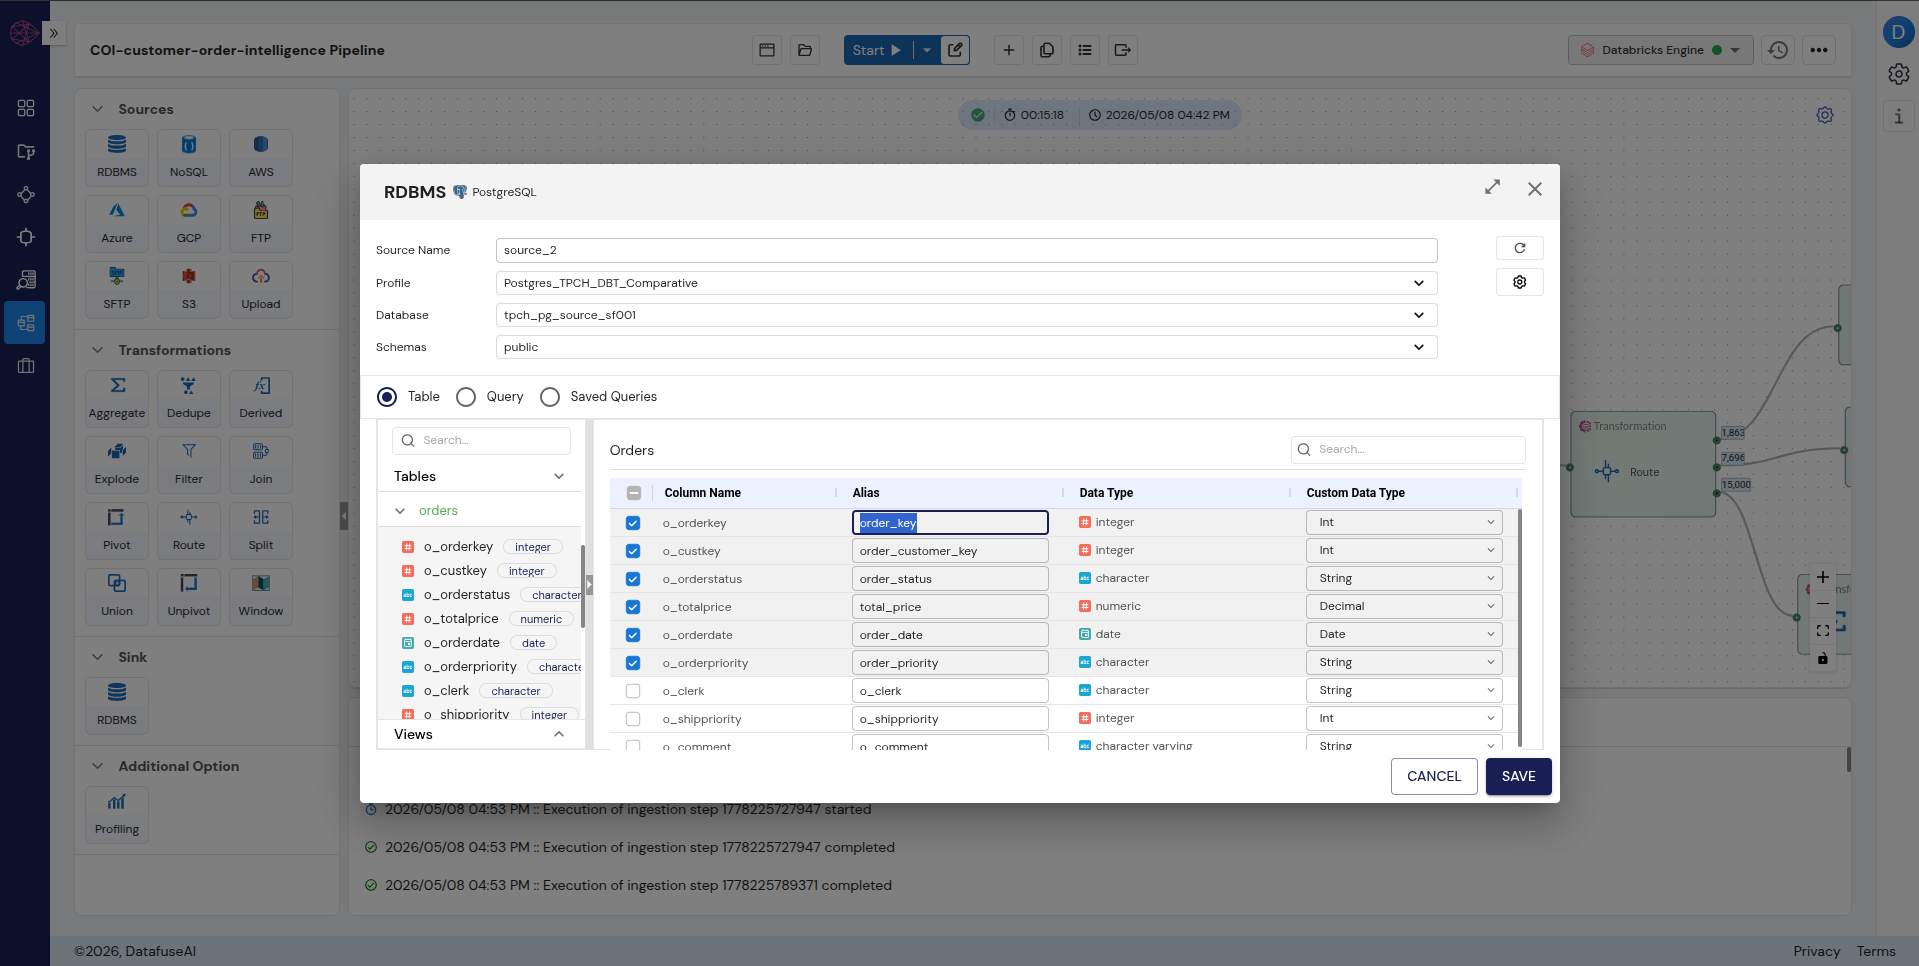Click the CANCEL button
This screenshot has height=966, width=1919.
tap(1434, 776)
